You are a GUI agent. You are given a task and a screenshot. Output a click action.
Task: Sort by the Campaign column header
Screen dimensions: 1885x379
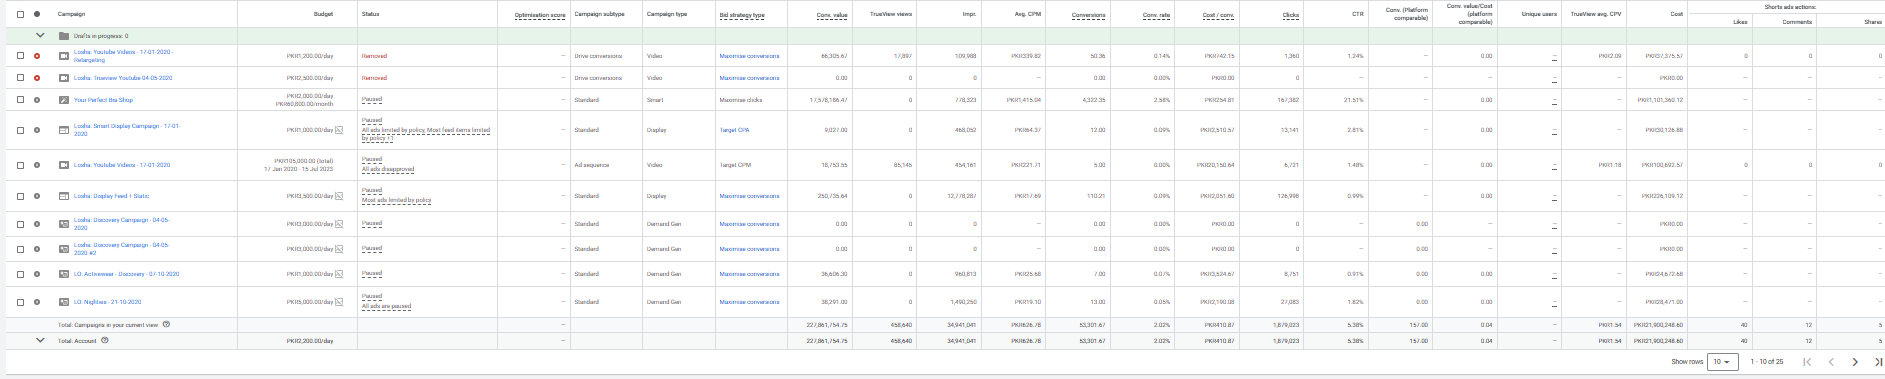(x=71, y=14)
